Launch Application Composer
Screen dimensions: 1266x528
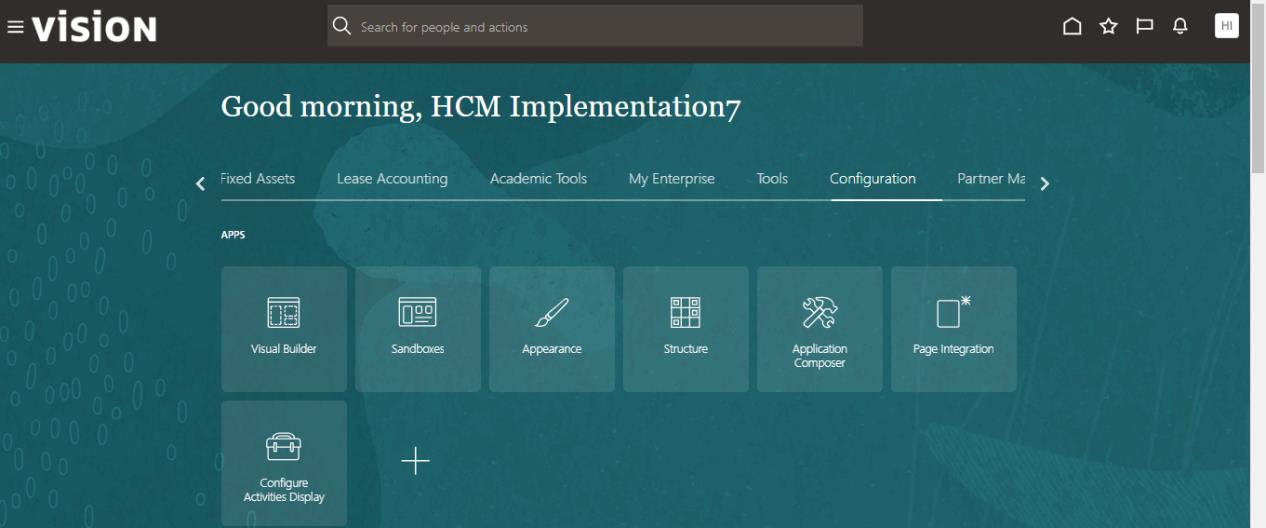[x=820, y=328]
